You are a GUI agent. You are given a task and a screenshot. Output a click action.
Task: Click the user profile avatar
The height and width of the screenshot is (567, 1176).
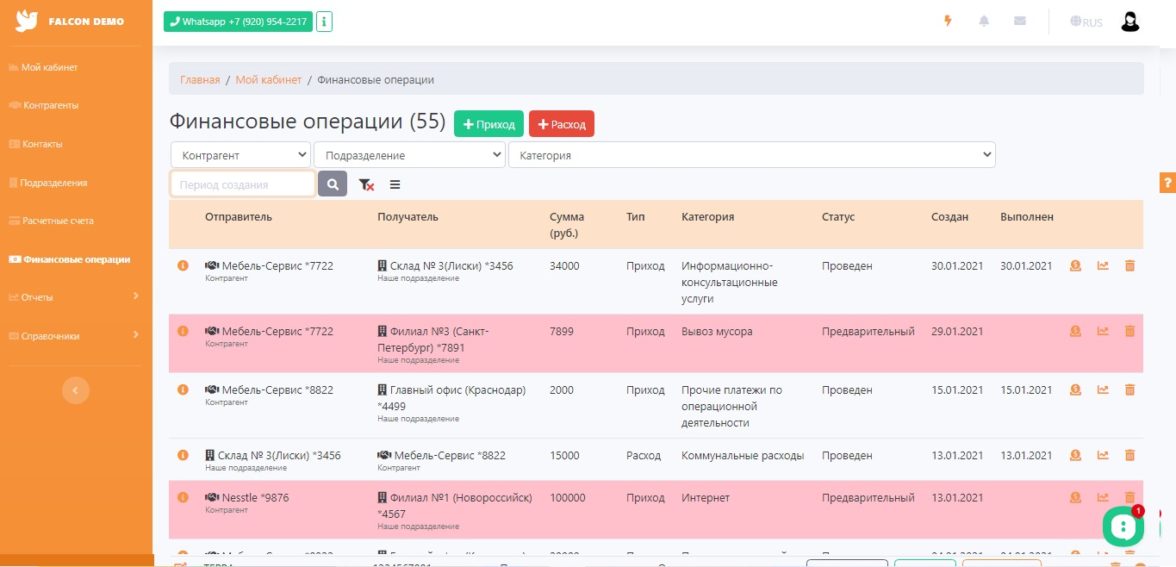point(1130,21)
